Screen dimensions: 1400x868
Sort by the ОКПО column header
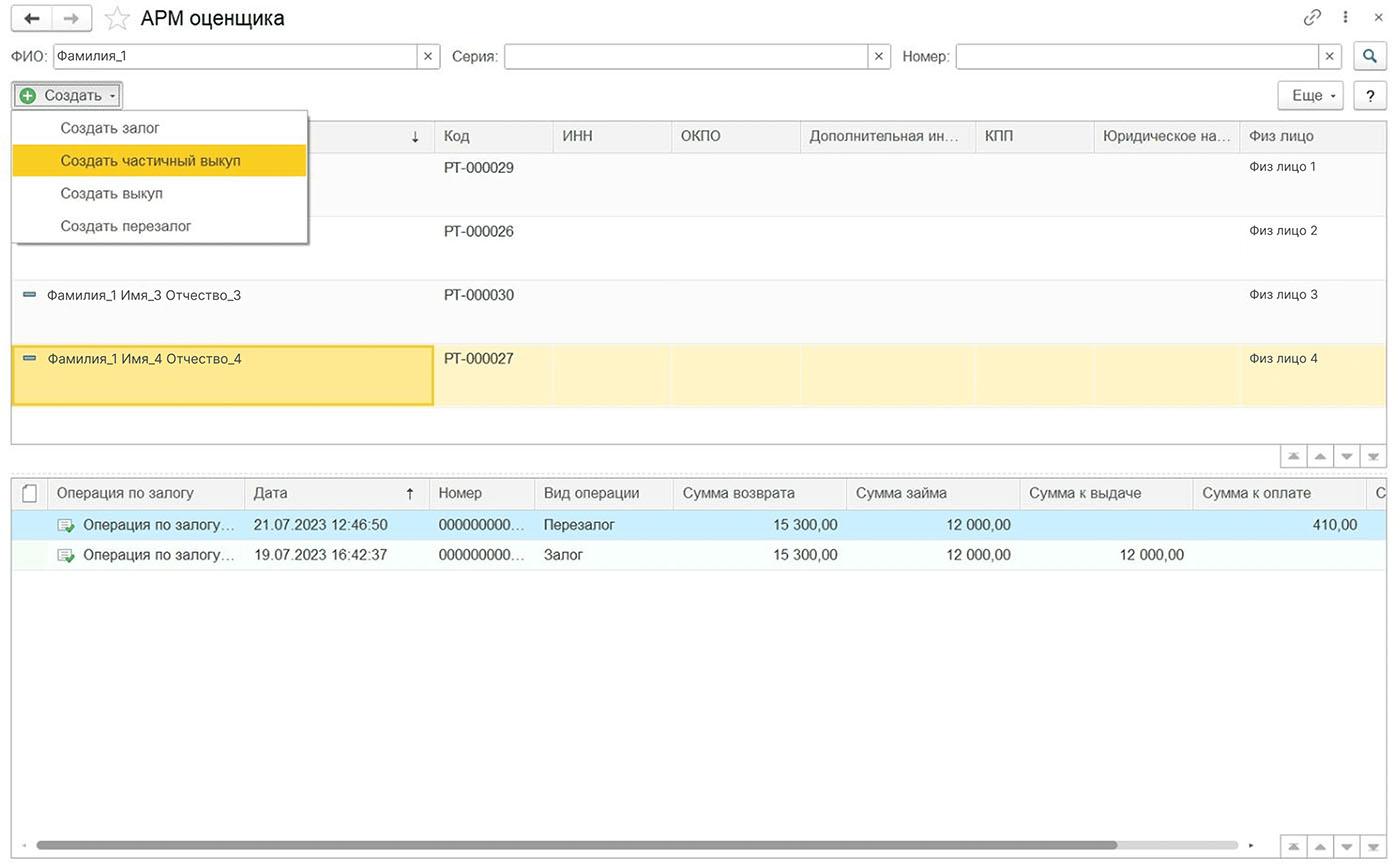pos(736,137)
